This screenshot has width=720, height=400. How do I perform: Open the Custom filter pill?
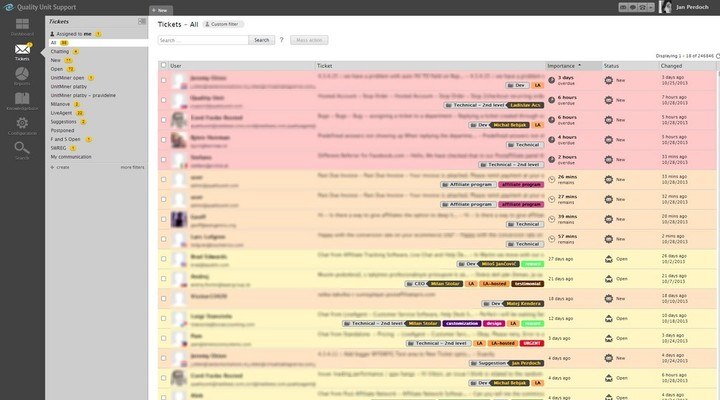pos(224,24)
